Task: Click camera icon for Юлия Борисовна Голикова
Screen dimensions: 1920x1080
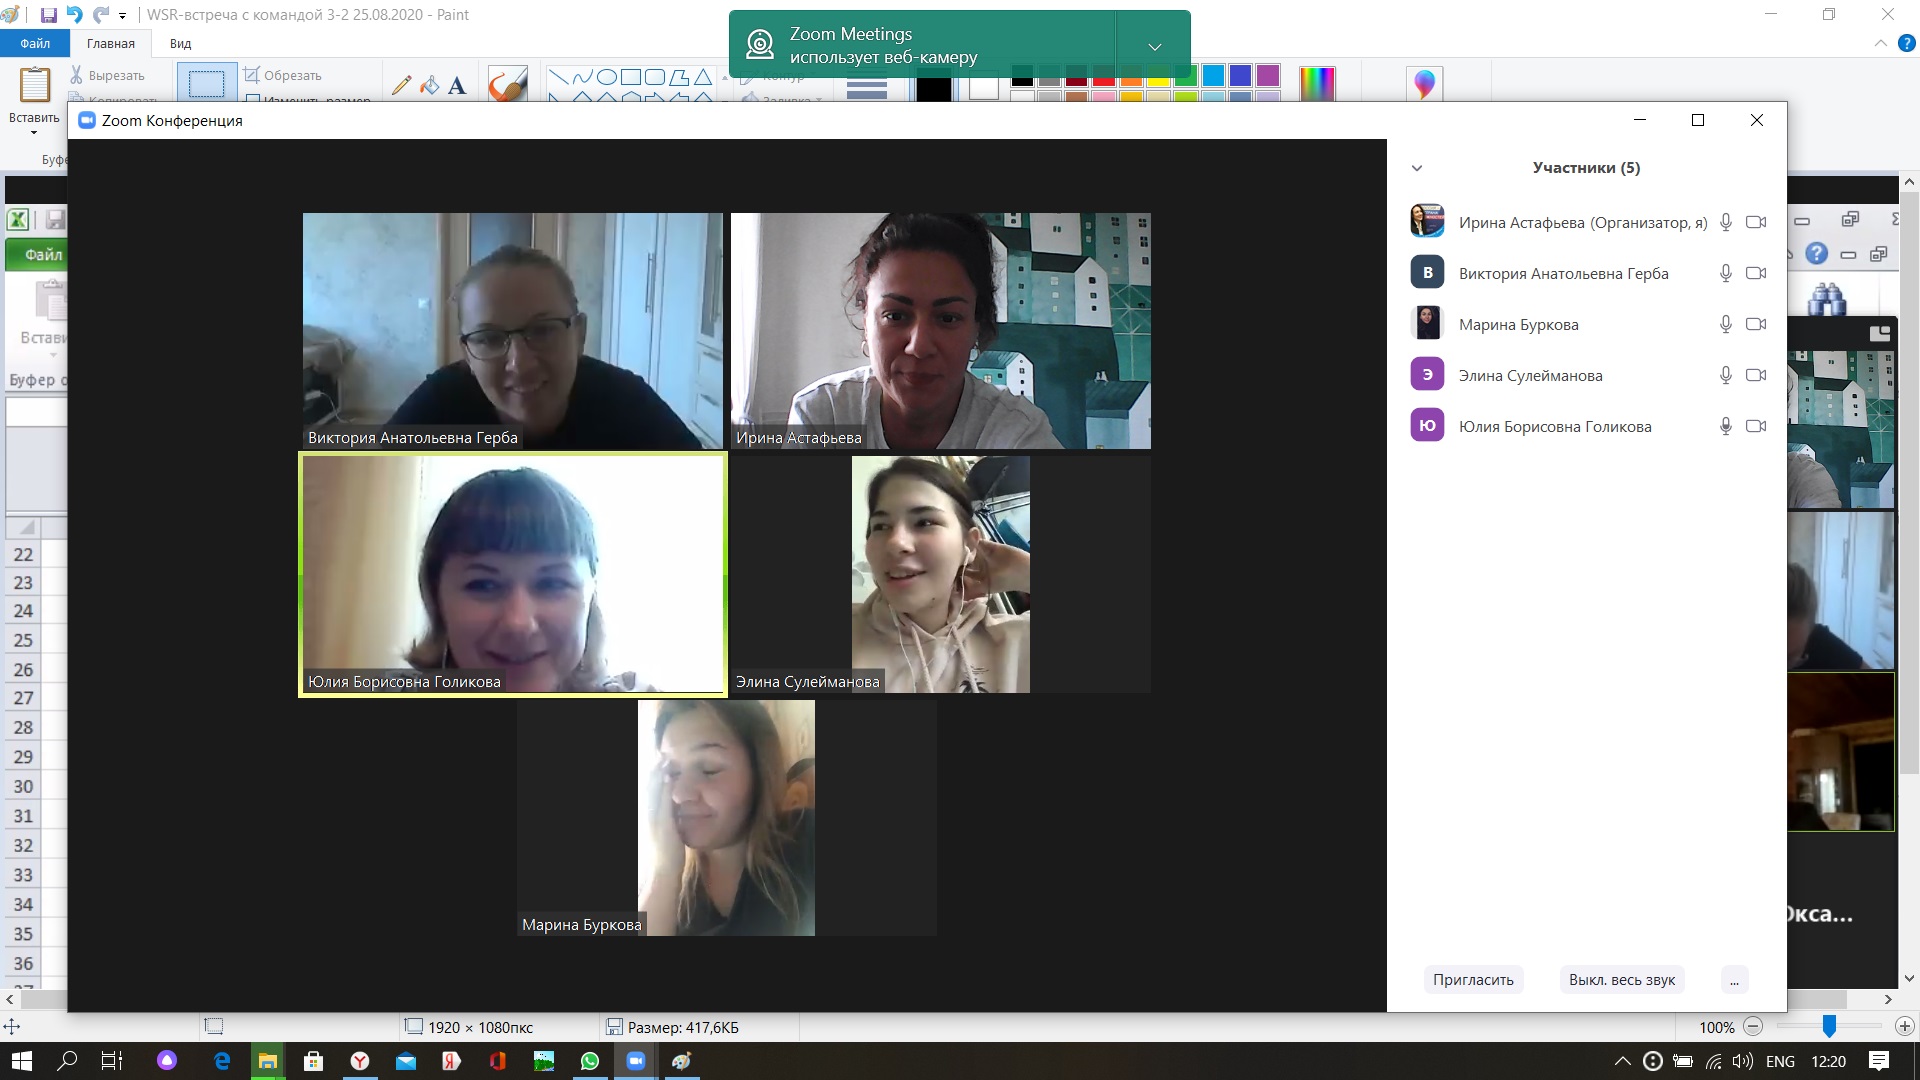Action: click(1756, 426)
